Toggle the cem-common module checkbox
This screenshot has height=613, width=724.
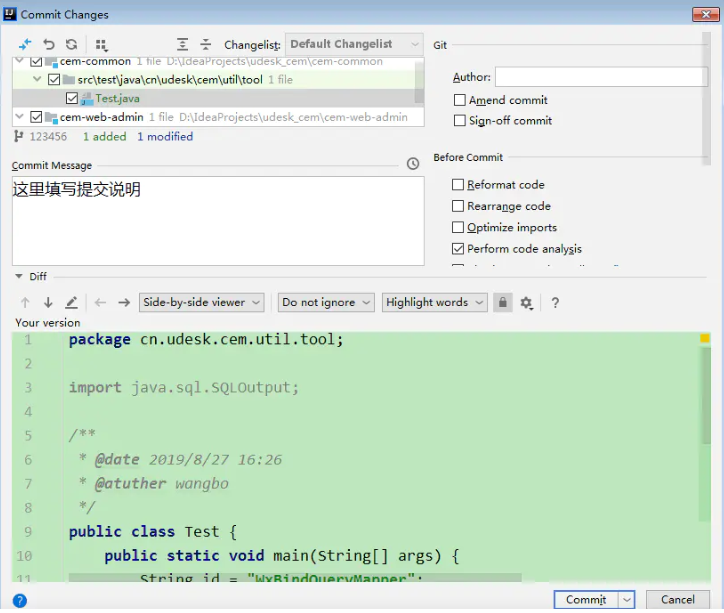click(x=36, y=61)
